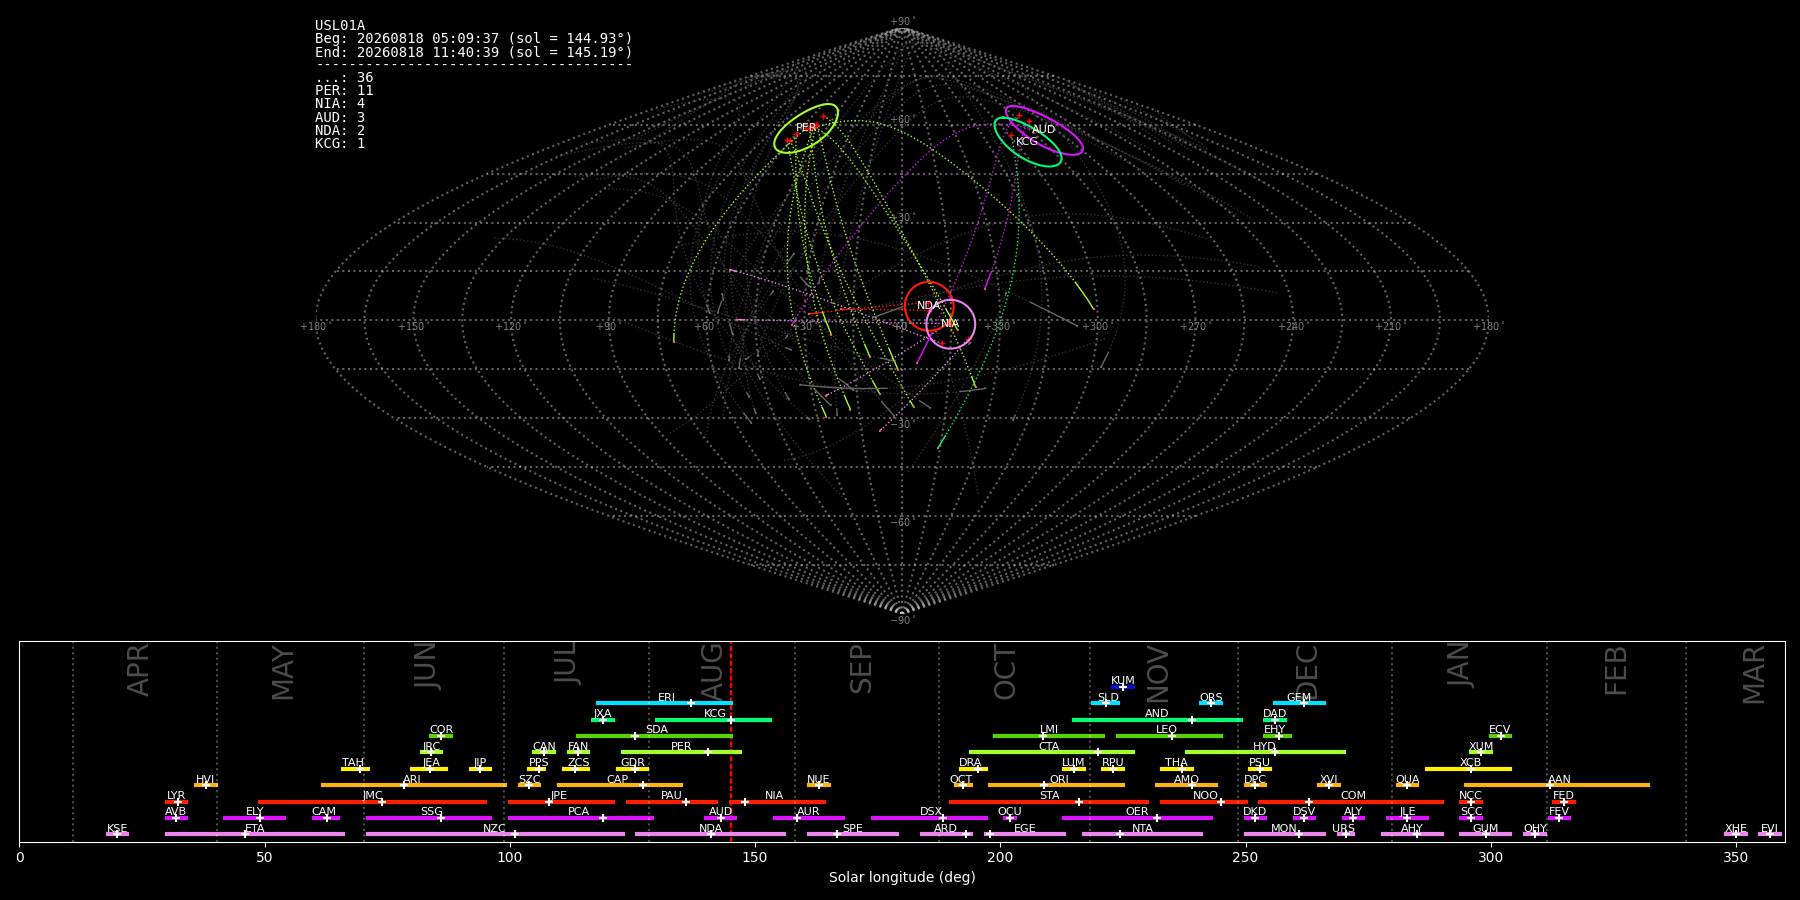Select the red NDA radiant circle
1800x900 pixels.
pyautogui.click(x=929, y=306)
